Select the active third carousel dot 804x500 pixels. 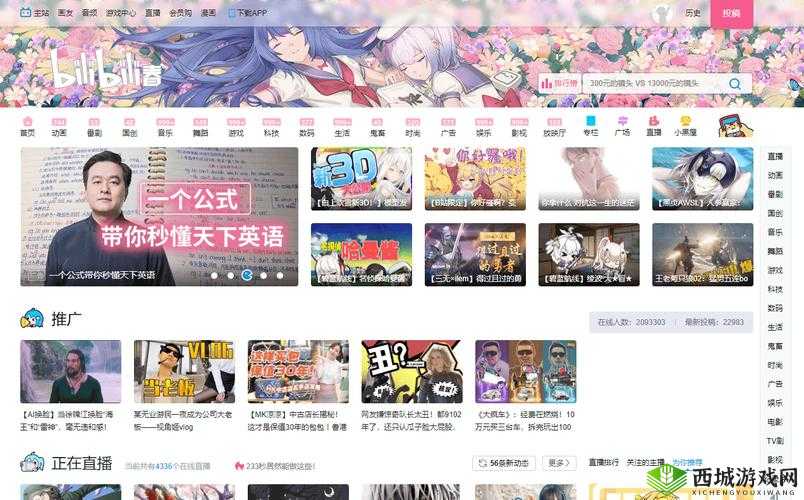pos(247,275)
